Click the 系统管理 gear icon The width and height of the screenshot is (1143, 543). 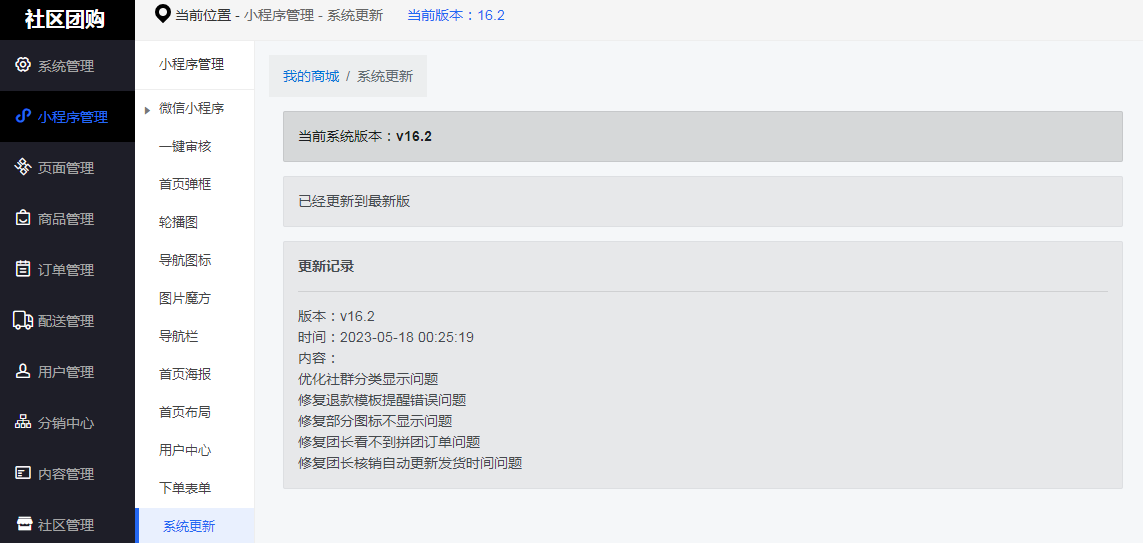(x=23, y=65)
